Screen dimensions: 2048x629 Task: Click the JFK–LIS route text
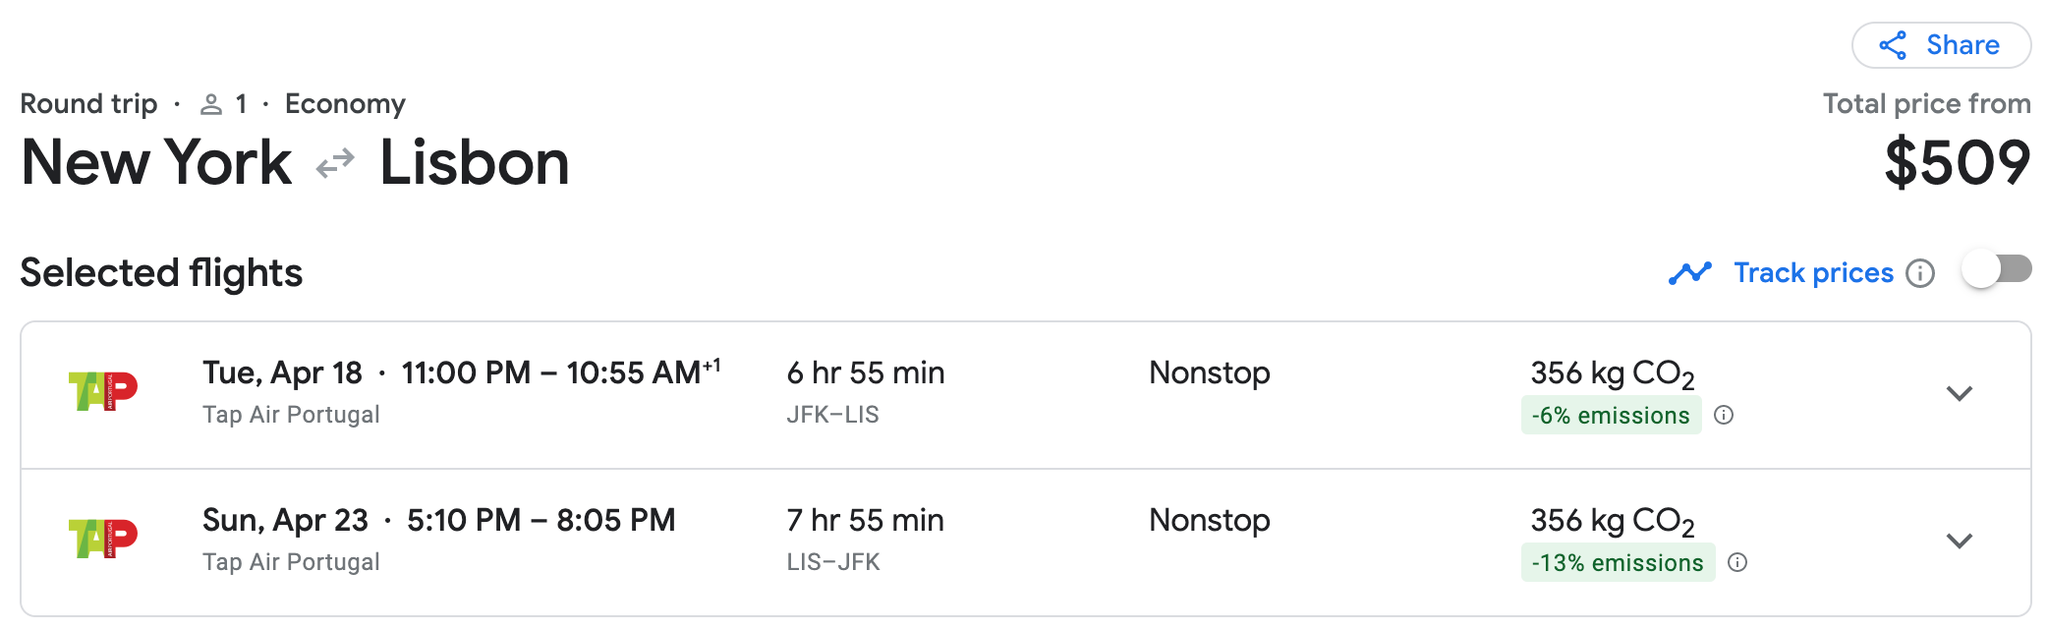click(x=832, y=415)
